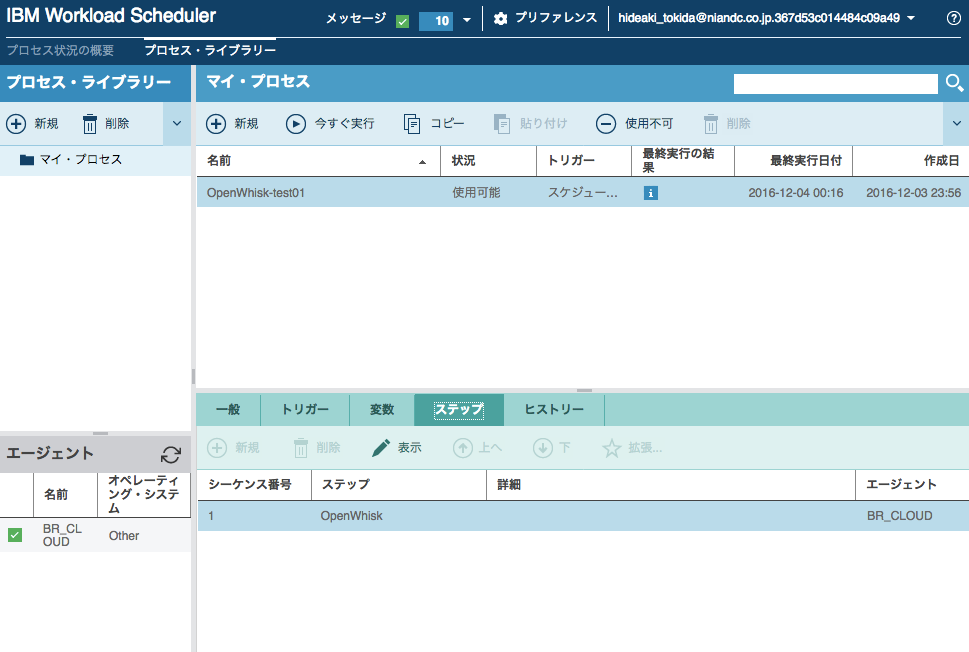Open the ヒストリー tab
The width and height of the screenshot is (969, 652).
coord(554,410)
